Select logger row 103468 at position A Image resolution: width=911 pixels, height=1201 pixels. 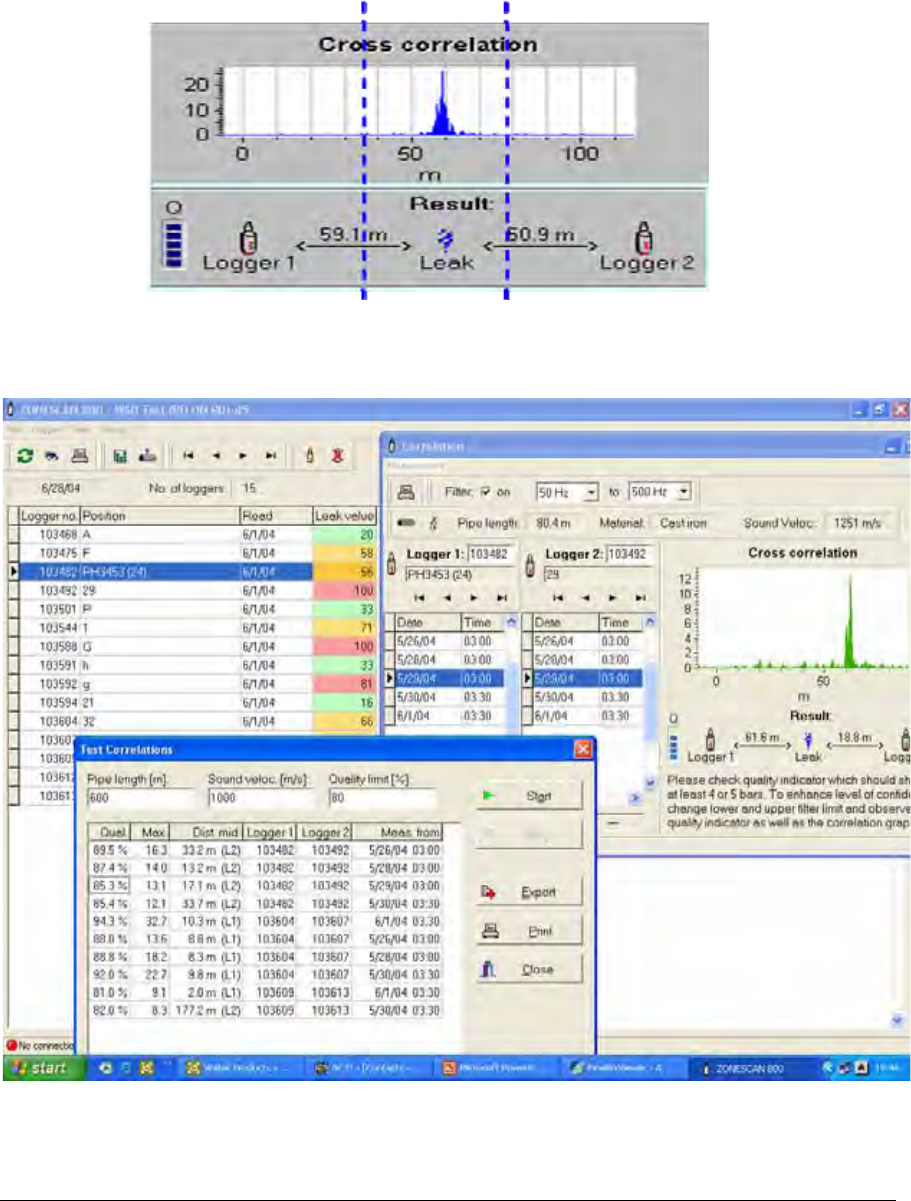(x=192, y=535)
